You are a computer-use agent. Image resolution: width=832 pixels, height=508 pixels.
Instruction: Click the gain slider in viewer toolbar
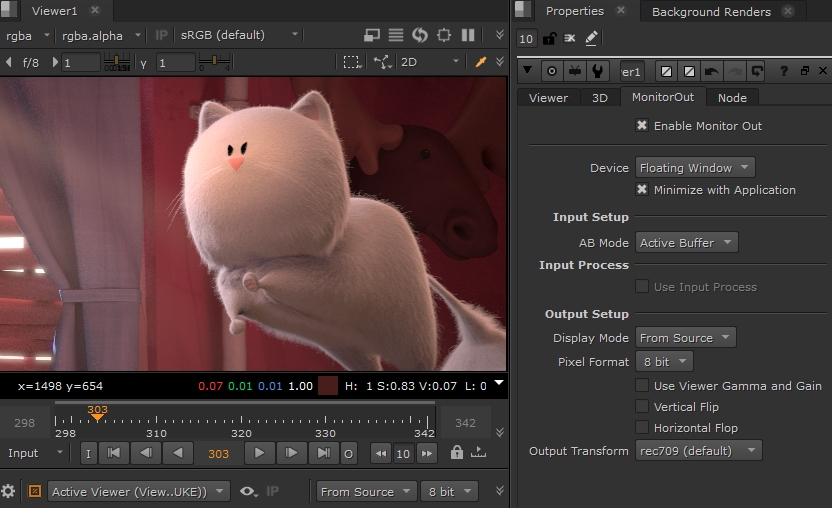[x=116, y=62]
